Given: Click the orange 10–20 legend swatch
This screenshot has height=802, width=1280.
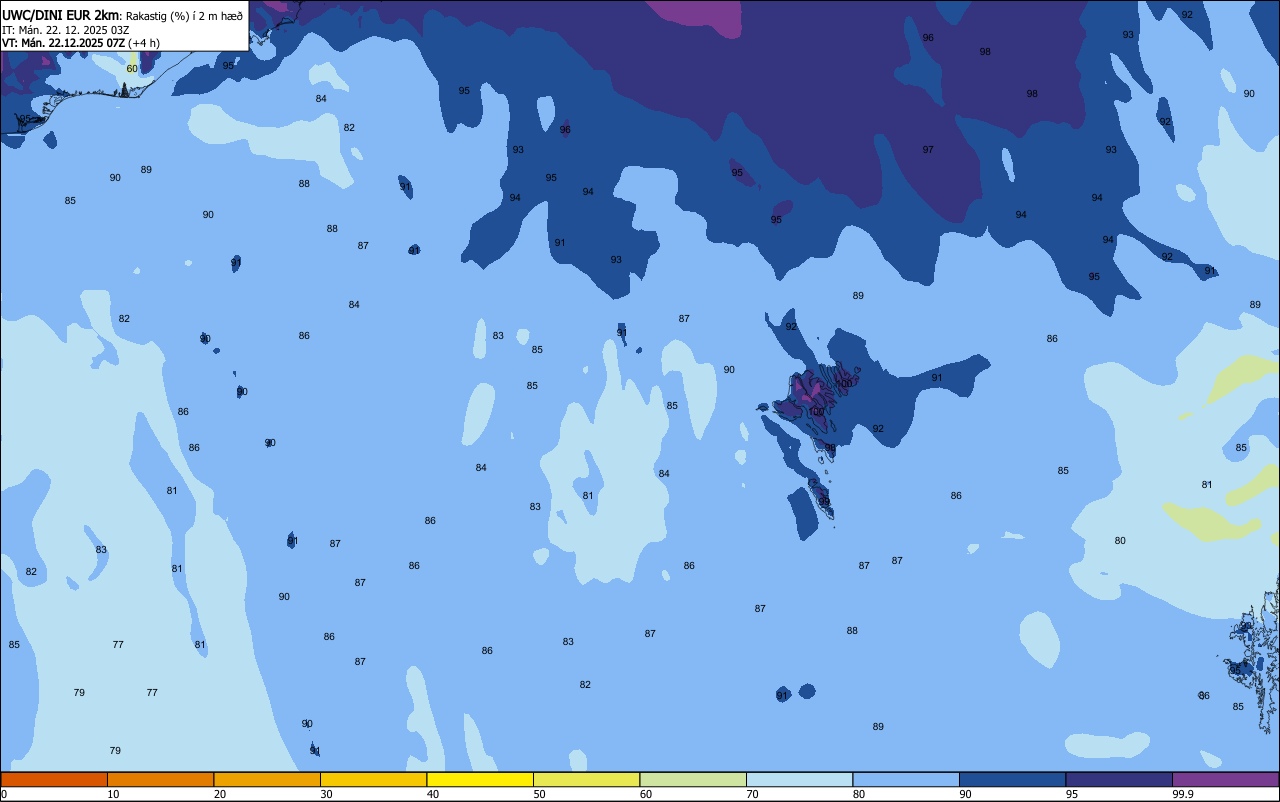Looking at the screenshot, I should 160,779.
